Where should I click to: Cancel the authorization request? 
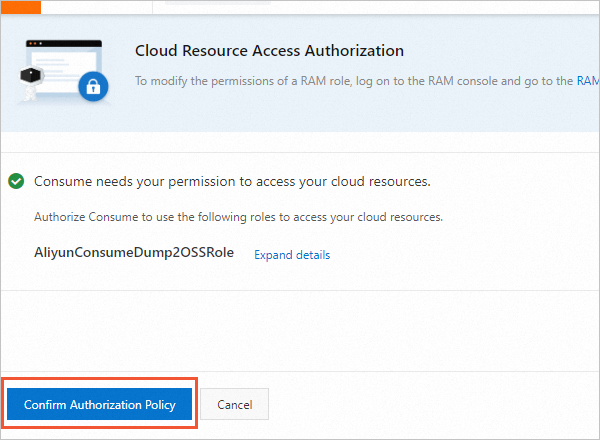(x=234, y=405)
